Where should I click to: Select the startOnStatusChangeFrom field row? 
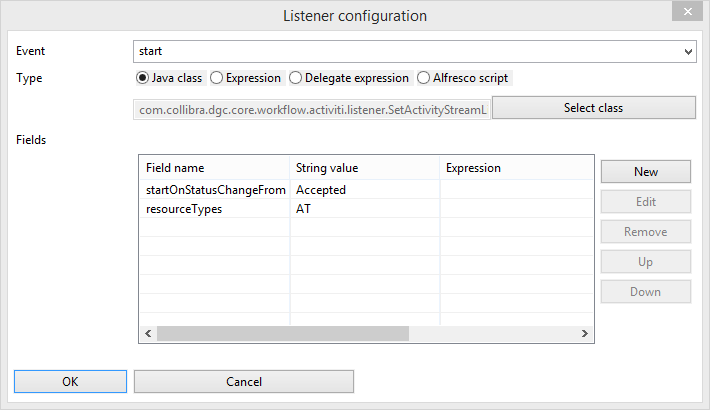tap(366, 190)
